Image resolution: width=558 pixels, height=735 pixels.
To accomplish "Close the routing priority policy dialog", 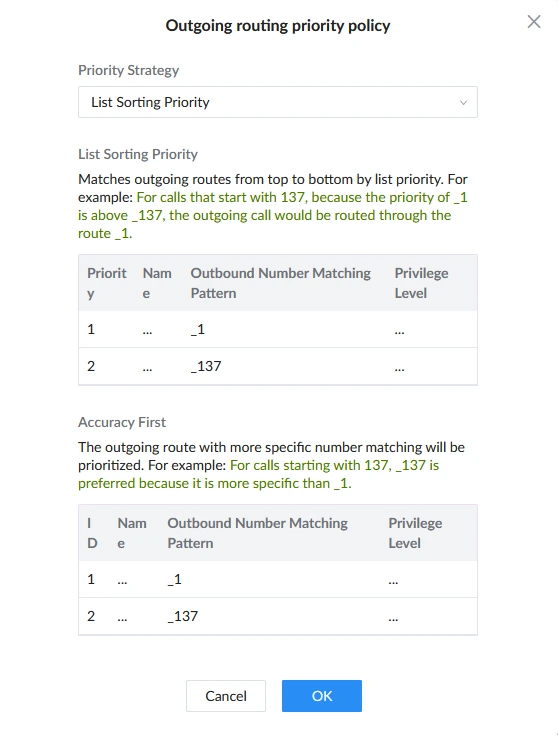I will point(534,22).
